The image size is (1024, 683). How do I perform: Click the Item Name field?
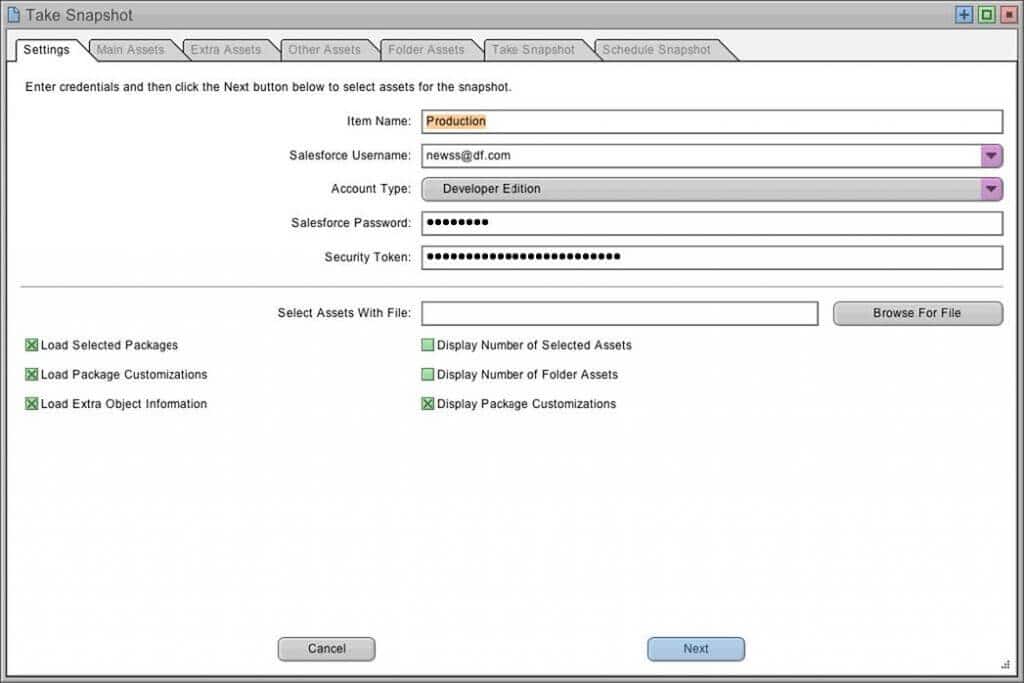pos(712,121)
